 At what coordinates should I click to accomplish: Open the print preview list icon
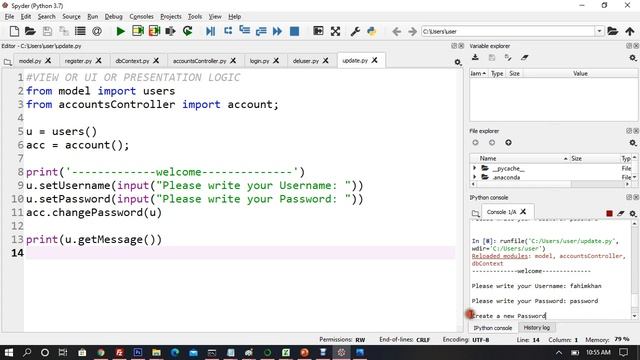(80, 31)
